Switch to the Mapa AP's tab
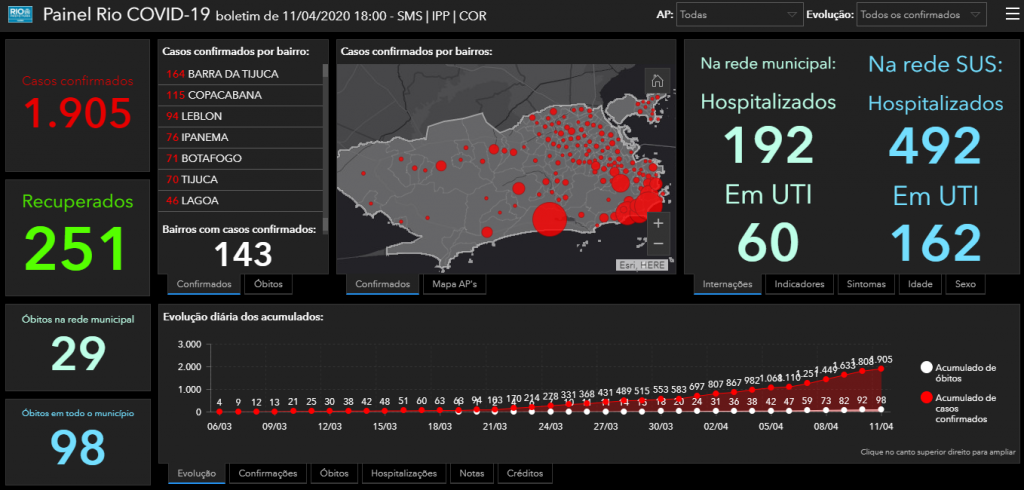This screenshot has height=490, width=1024. (453, 285)
